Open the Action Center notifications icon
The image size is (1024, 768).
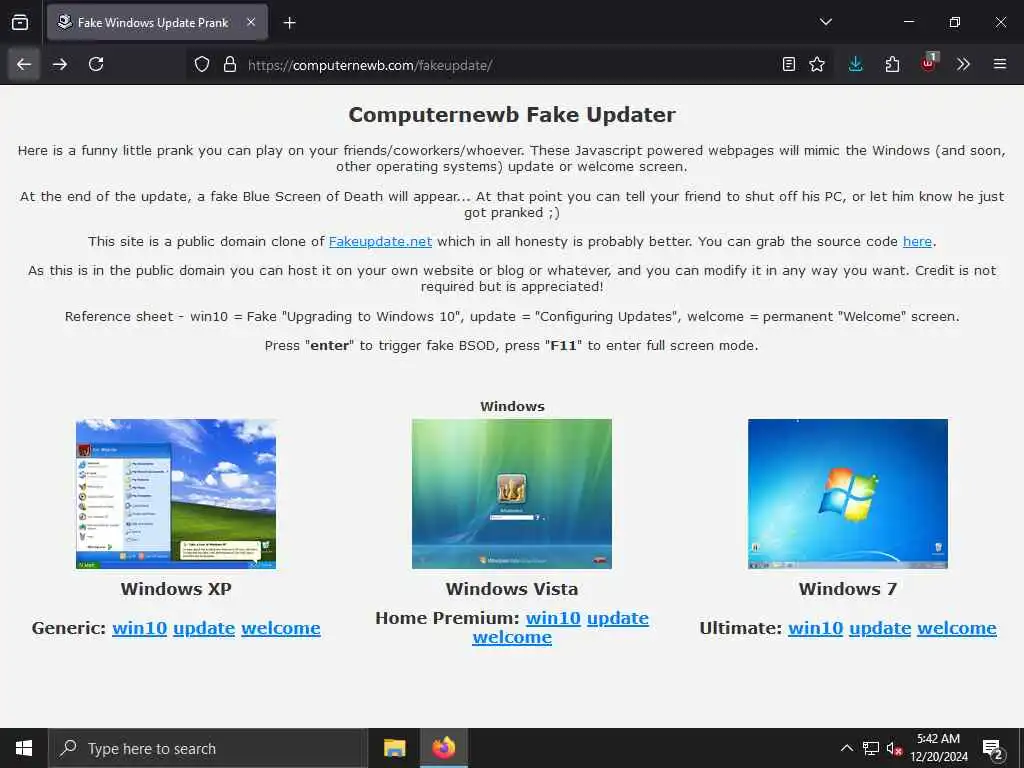point(993,748)
